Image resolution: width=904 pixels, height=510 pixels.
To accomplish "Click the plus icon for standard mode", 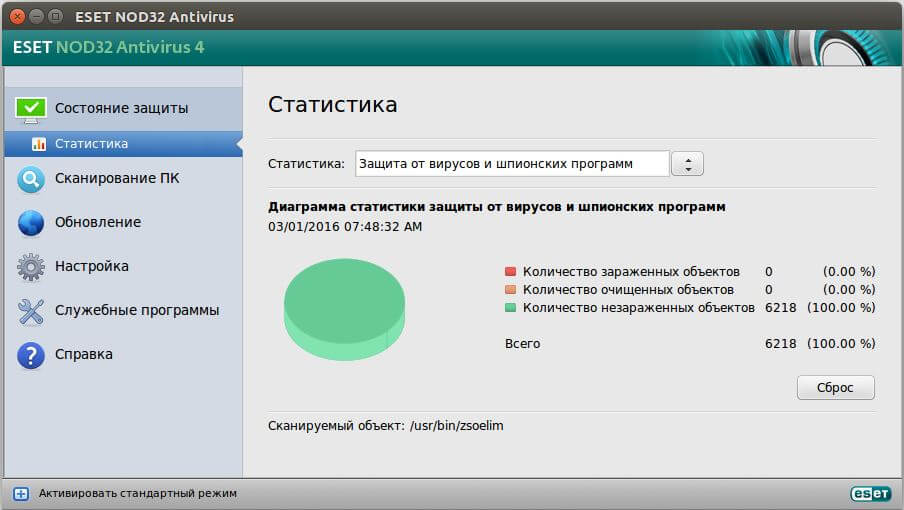I will (21, 494).
